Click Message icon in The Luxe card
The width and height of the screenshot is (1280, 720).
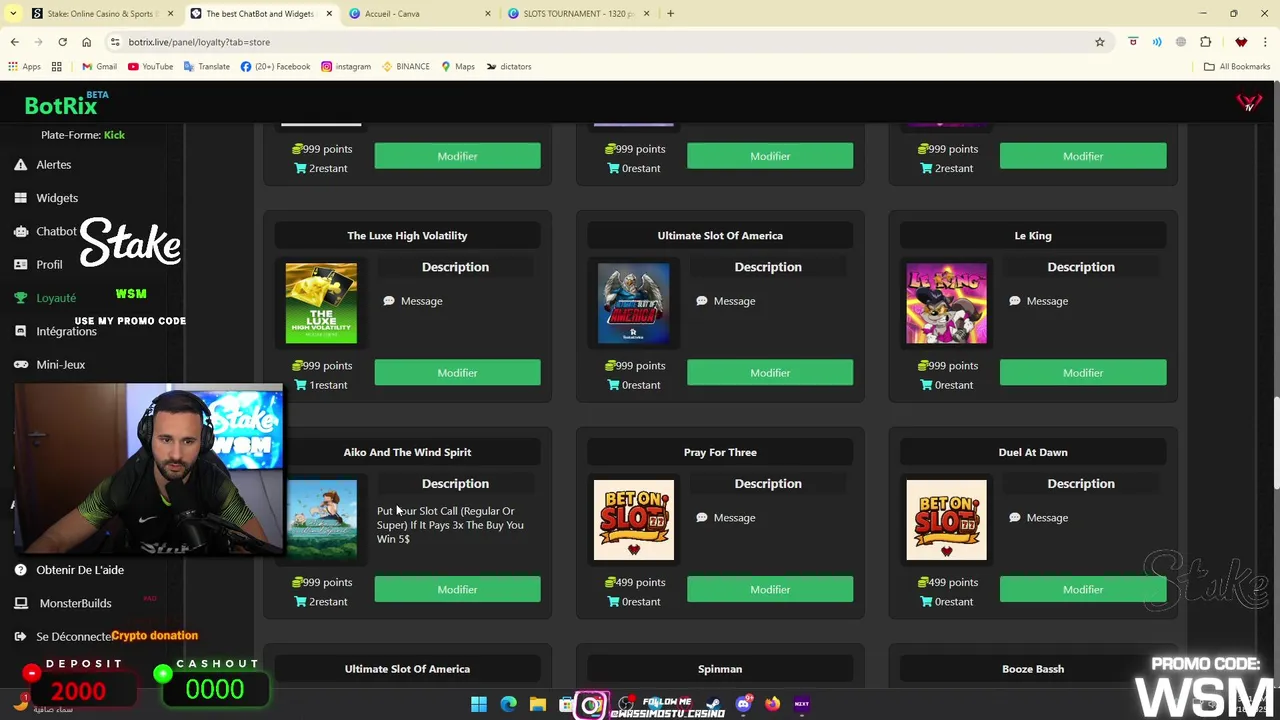pyautogui.click(x=389, y=301)
